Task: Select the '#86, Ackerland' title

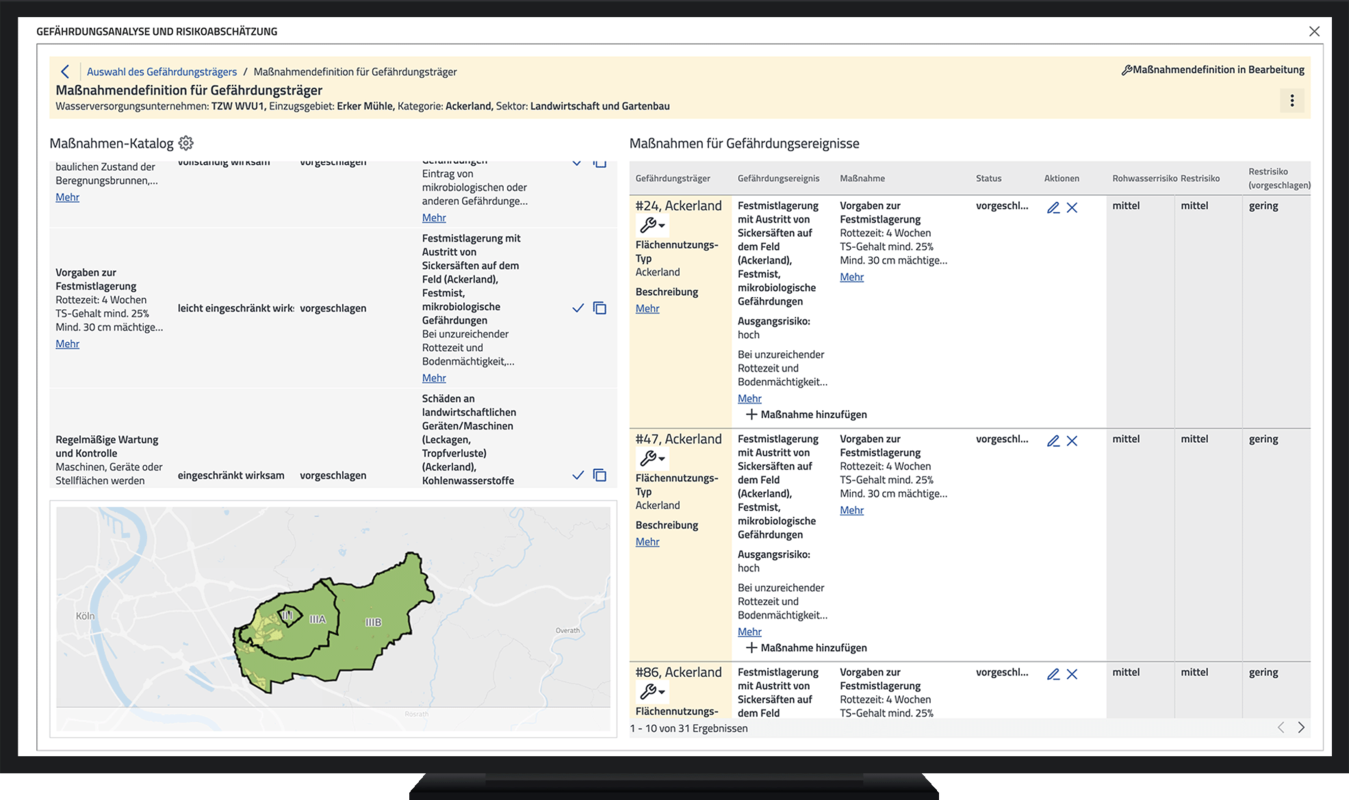Action: coord(678,673)
